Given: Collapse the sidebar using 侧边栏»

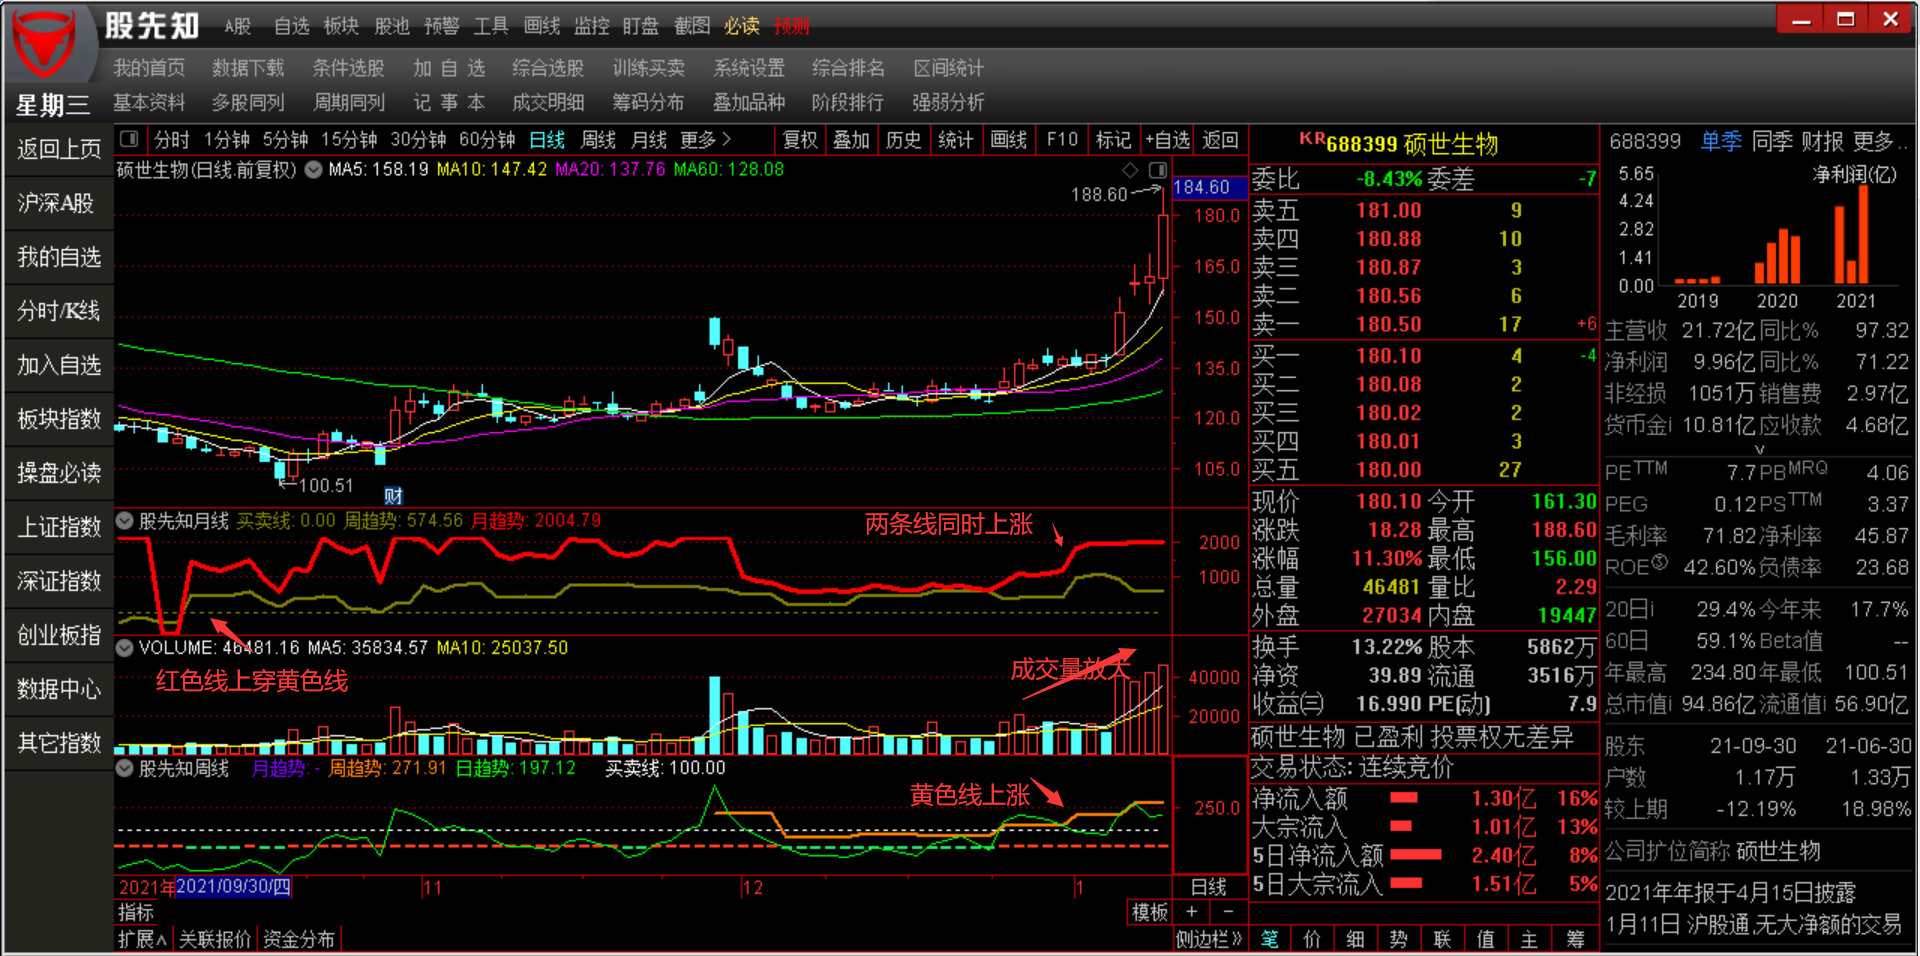Looking at the screenshot, I should coord(1209,939).
